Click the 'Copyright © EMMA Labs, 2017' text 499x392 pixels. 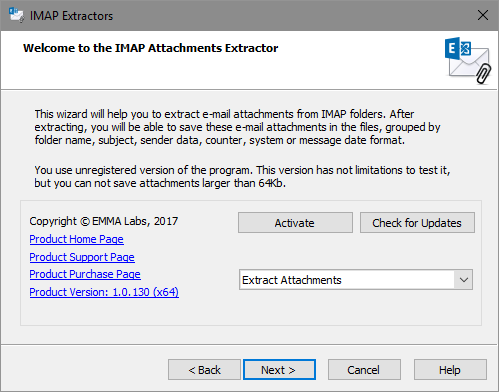[104, 221]
